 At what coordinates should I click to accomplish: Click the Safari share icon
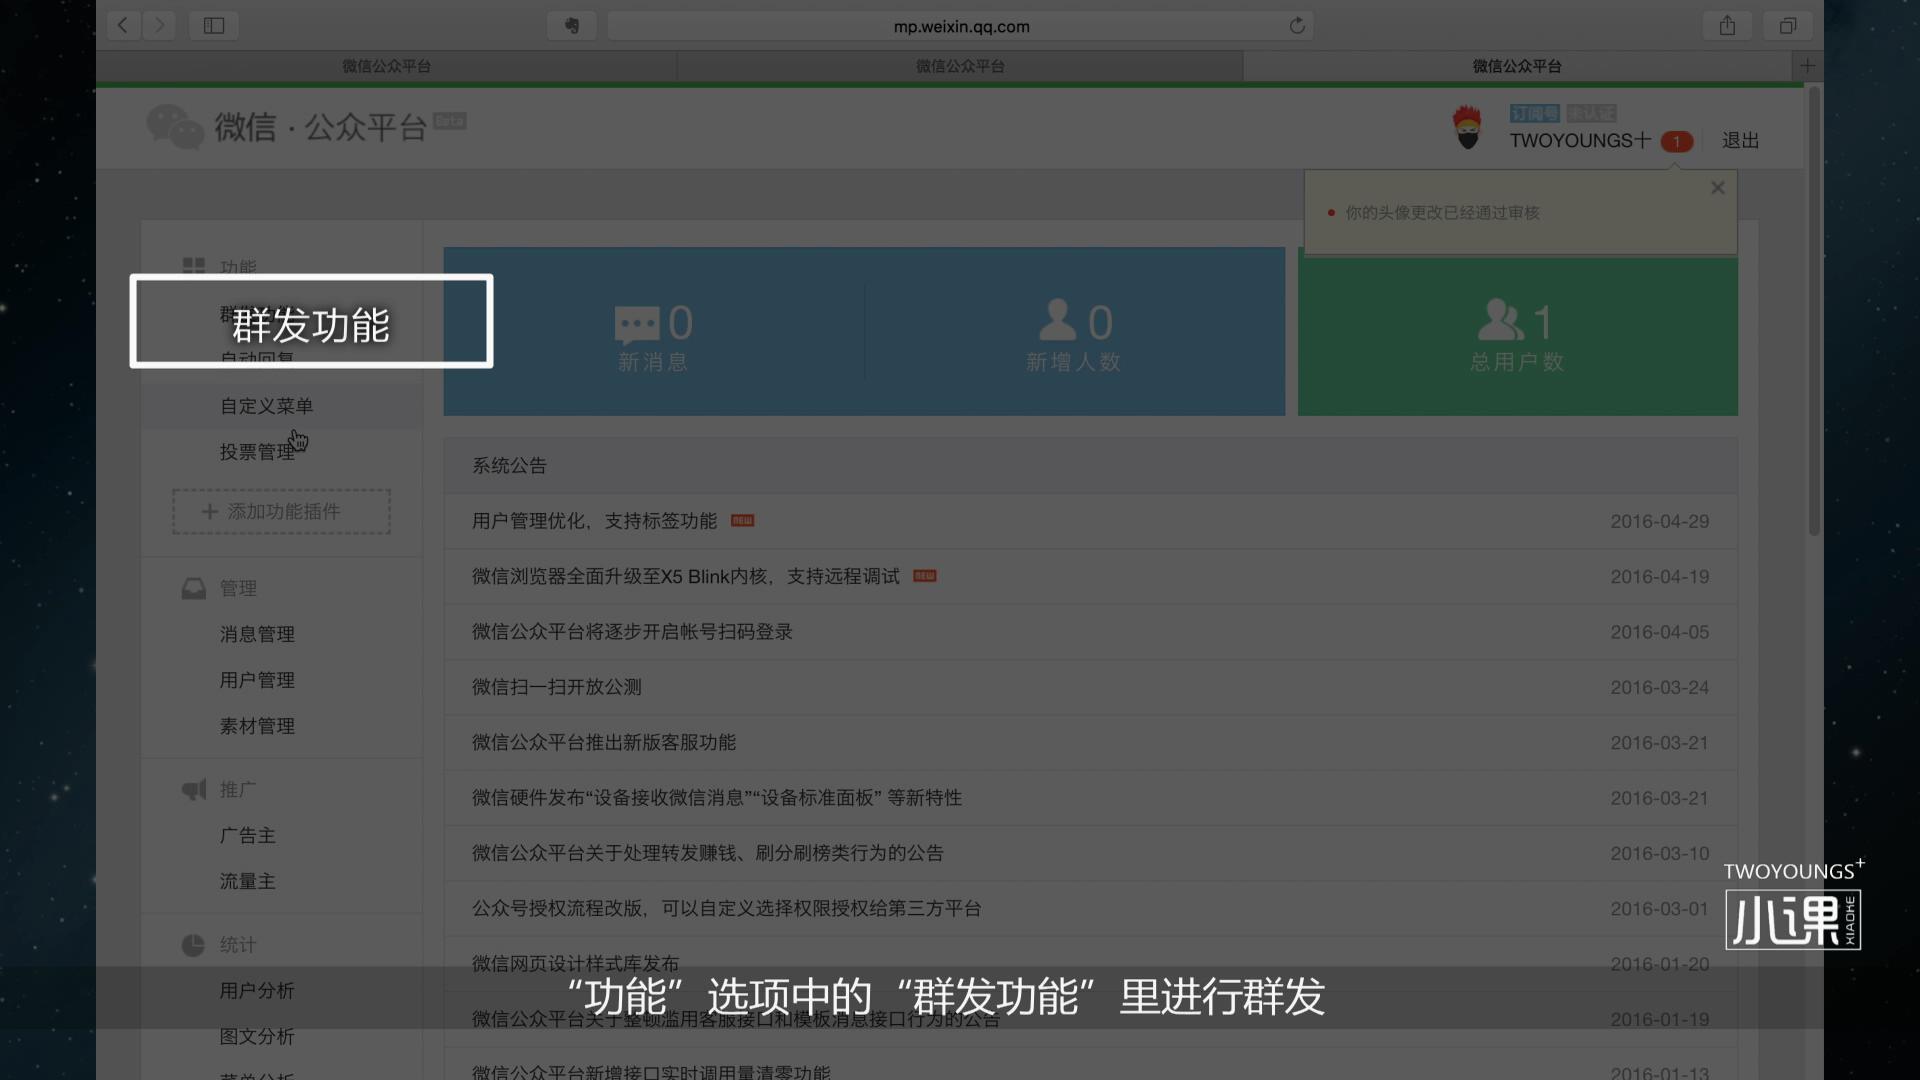pos(1728,25)
